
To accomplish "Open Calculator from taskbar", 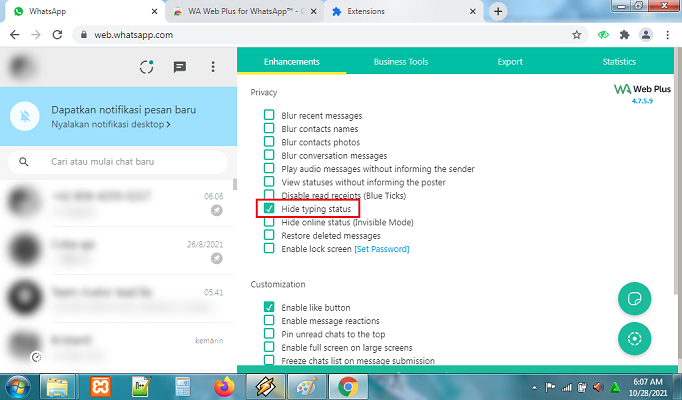I will pyautogui.click(x=183, y=387).
